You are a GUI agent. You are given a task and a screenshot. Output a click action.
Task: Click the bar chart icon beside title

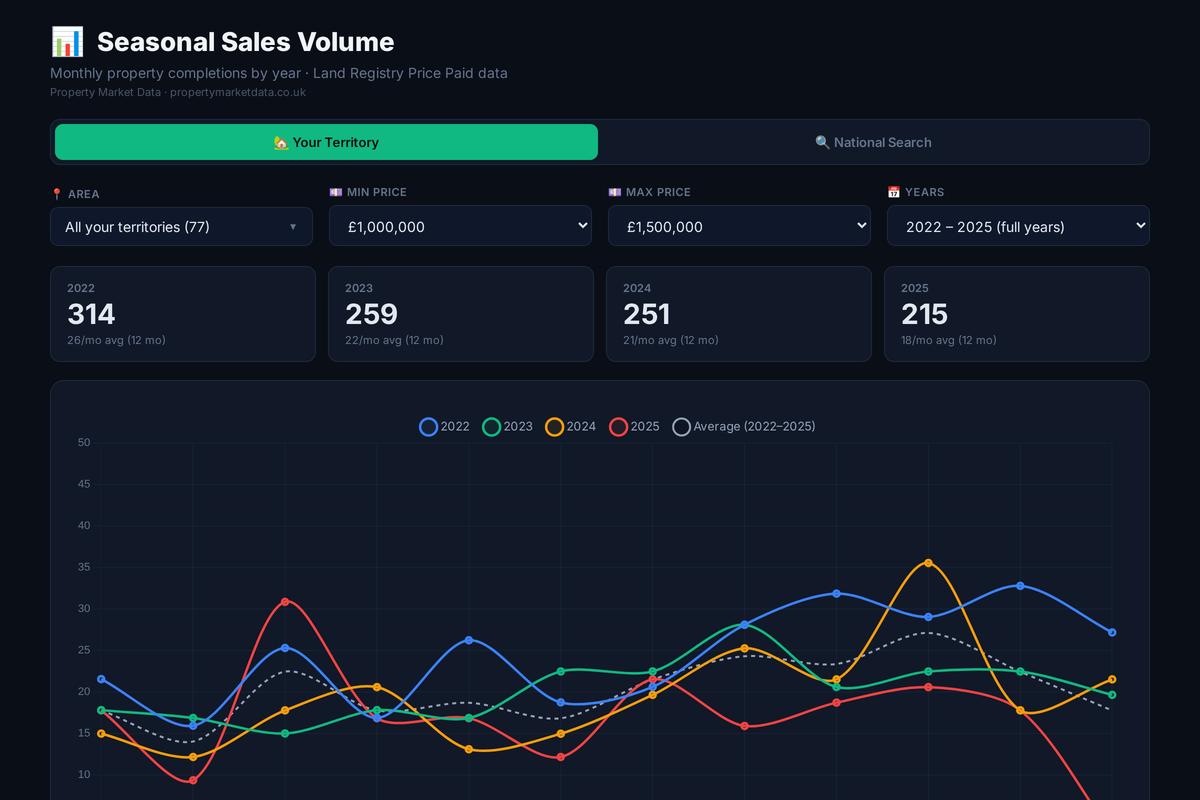point(67,42)
